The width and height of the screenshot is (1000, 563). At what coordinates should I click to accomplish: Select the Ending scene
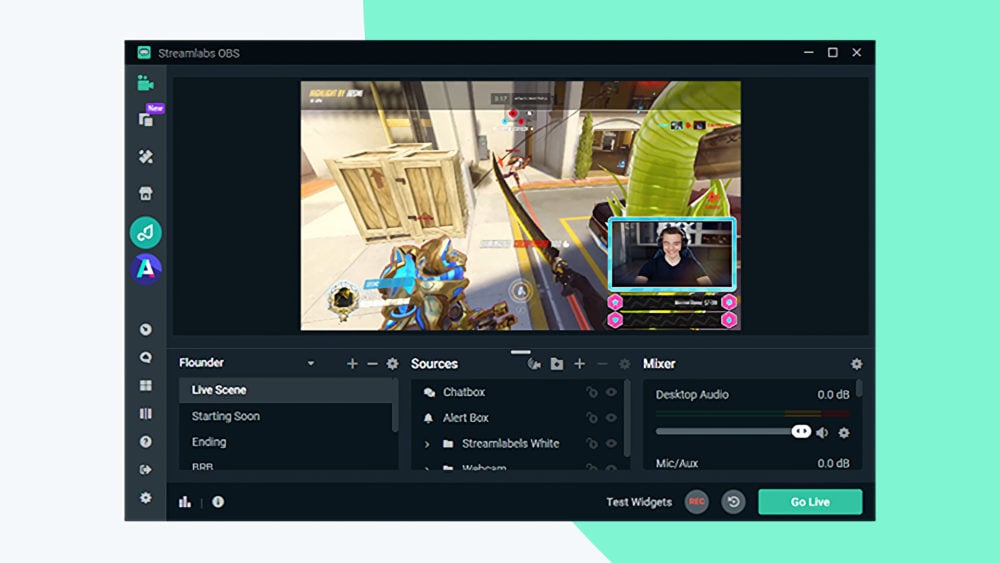click(286, 442)
